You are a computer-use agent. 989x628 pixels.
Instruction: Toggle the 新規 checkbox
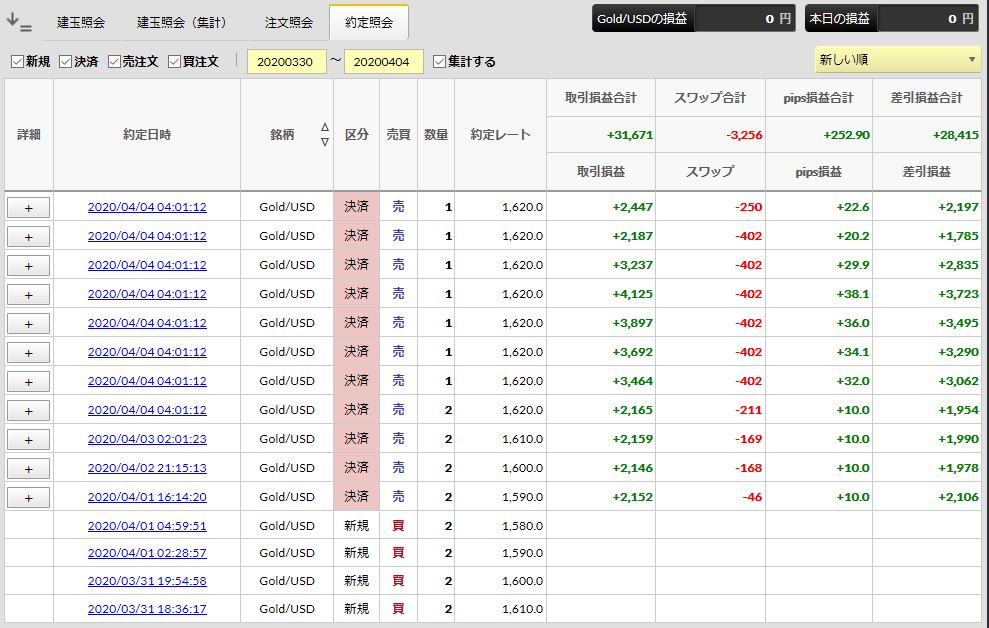point(17,62)
